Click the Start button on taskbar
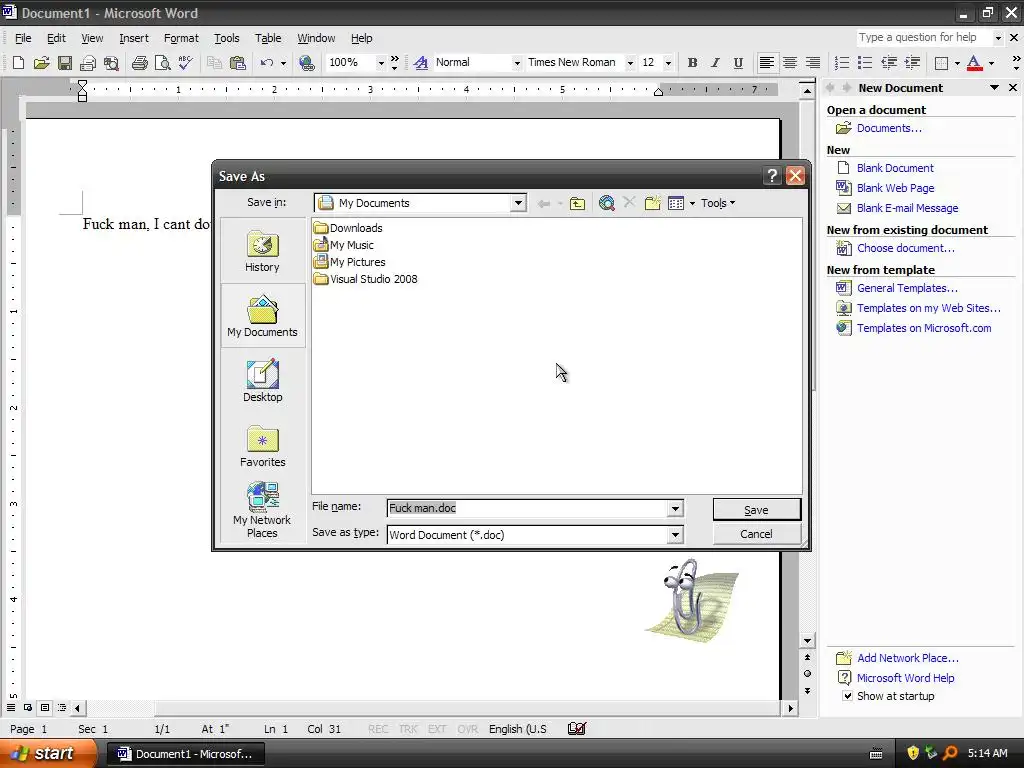 coord(46,753)
